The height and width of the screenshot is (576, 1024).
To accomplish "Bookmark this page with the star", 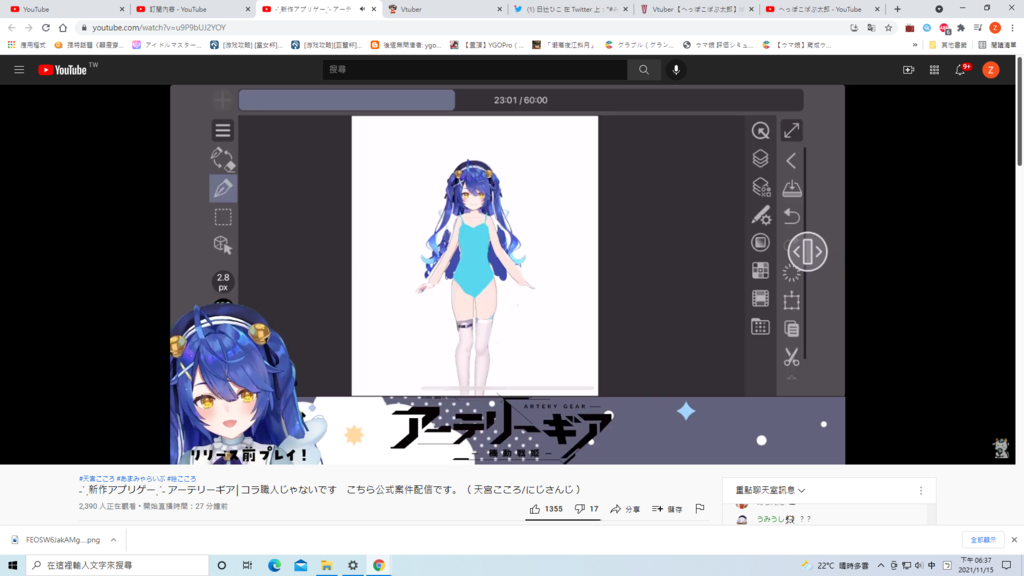I will coord(888,28).
